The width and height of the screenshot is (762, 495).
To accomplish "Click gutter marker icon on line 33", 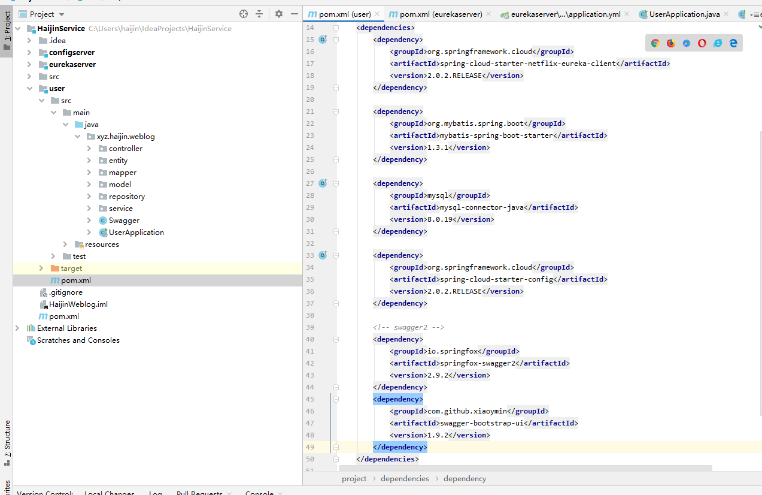I will [x=323, y=255].
